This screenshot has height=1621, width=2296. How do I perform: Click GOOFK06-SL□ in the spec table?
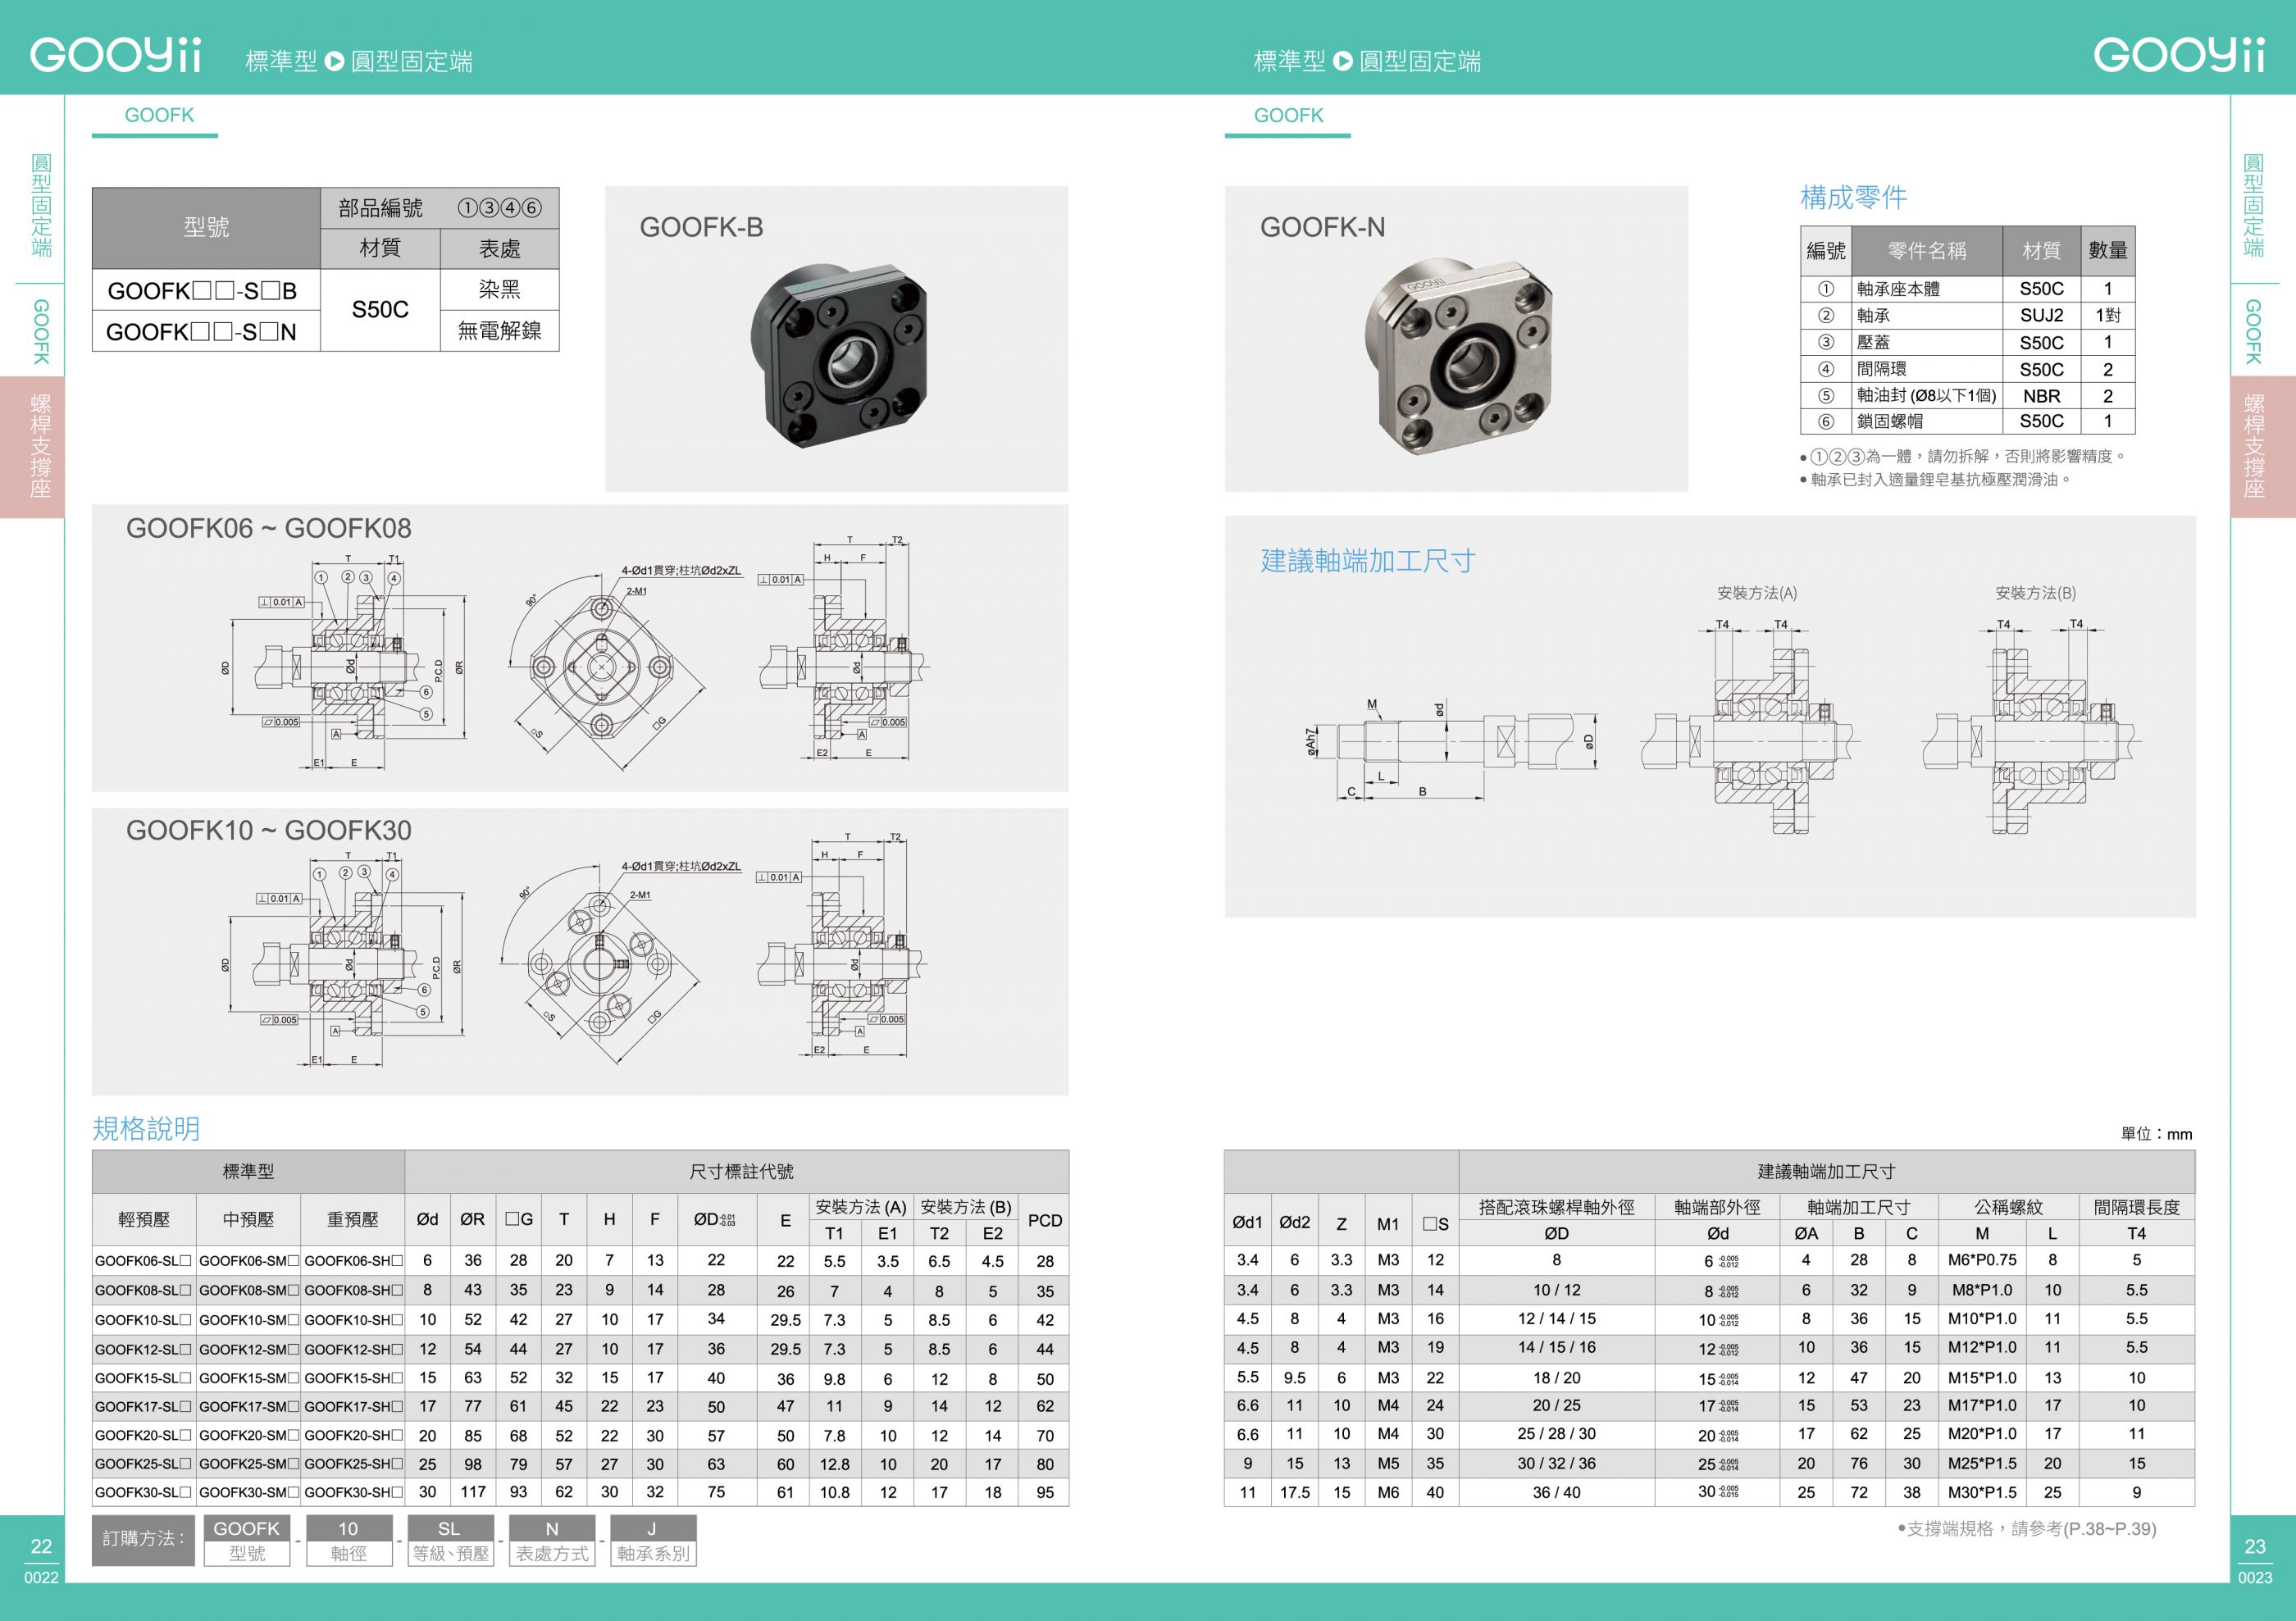(143, 1261)
